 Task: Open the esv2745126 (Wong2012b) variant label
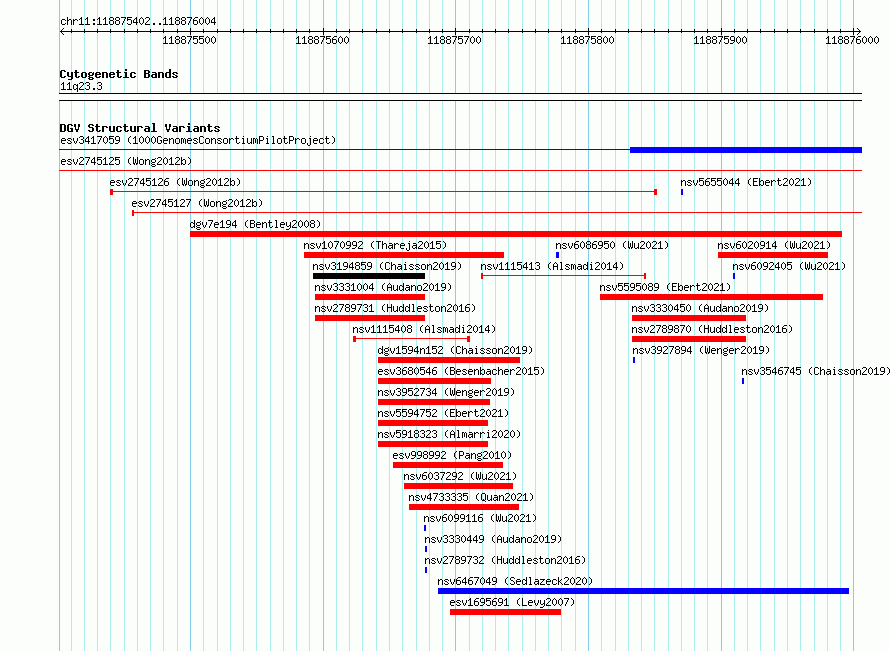(x=175, y=182)
